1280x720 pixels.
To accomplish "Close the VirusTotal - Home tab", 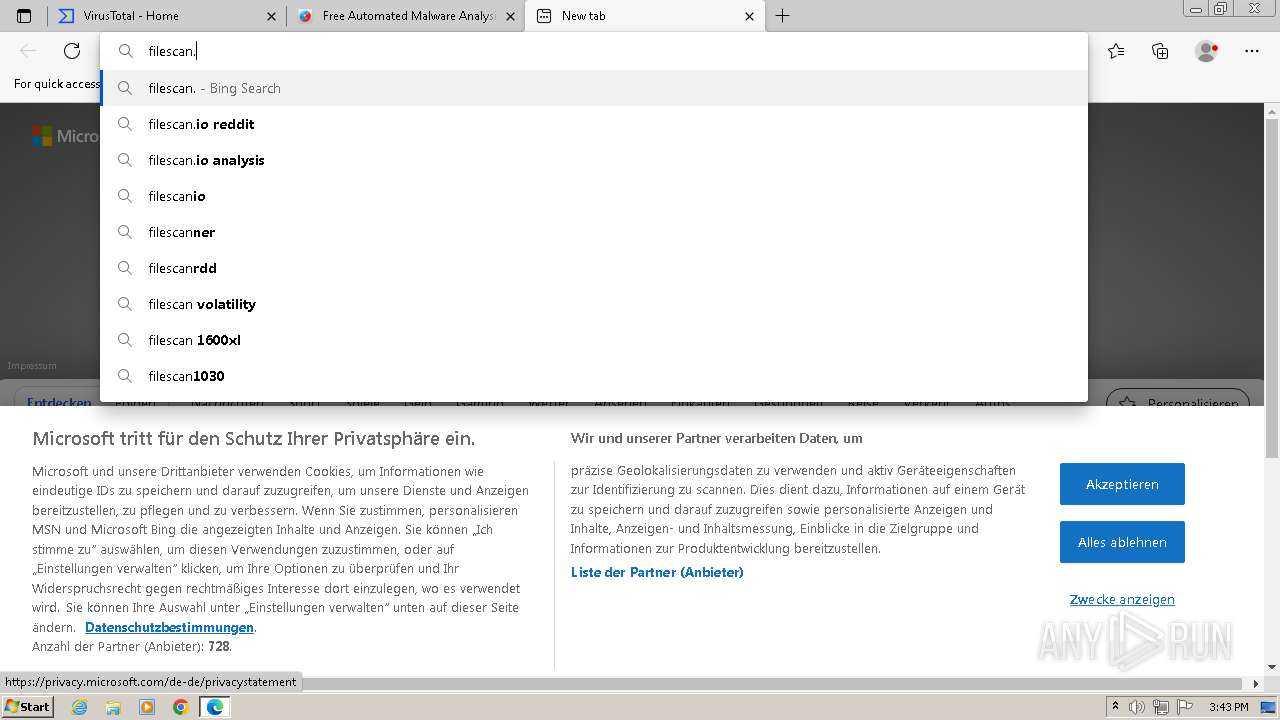I will click(271, 16).
